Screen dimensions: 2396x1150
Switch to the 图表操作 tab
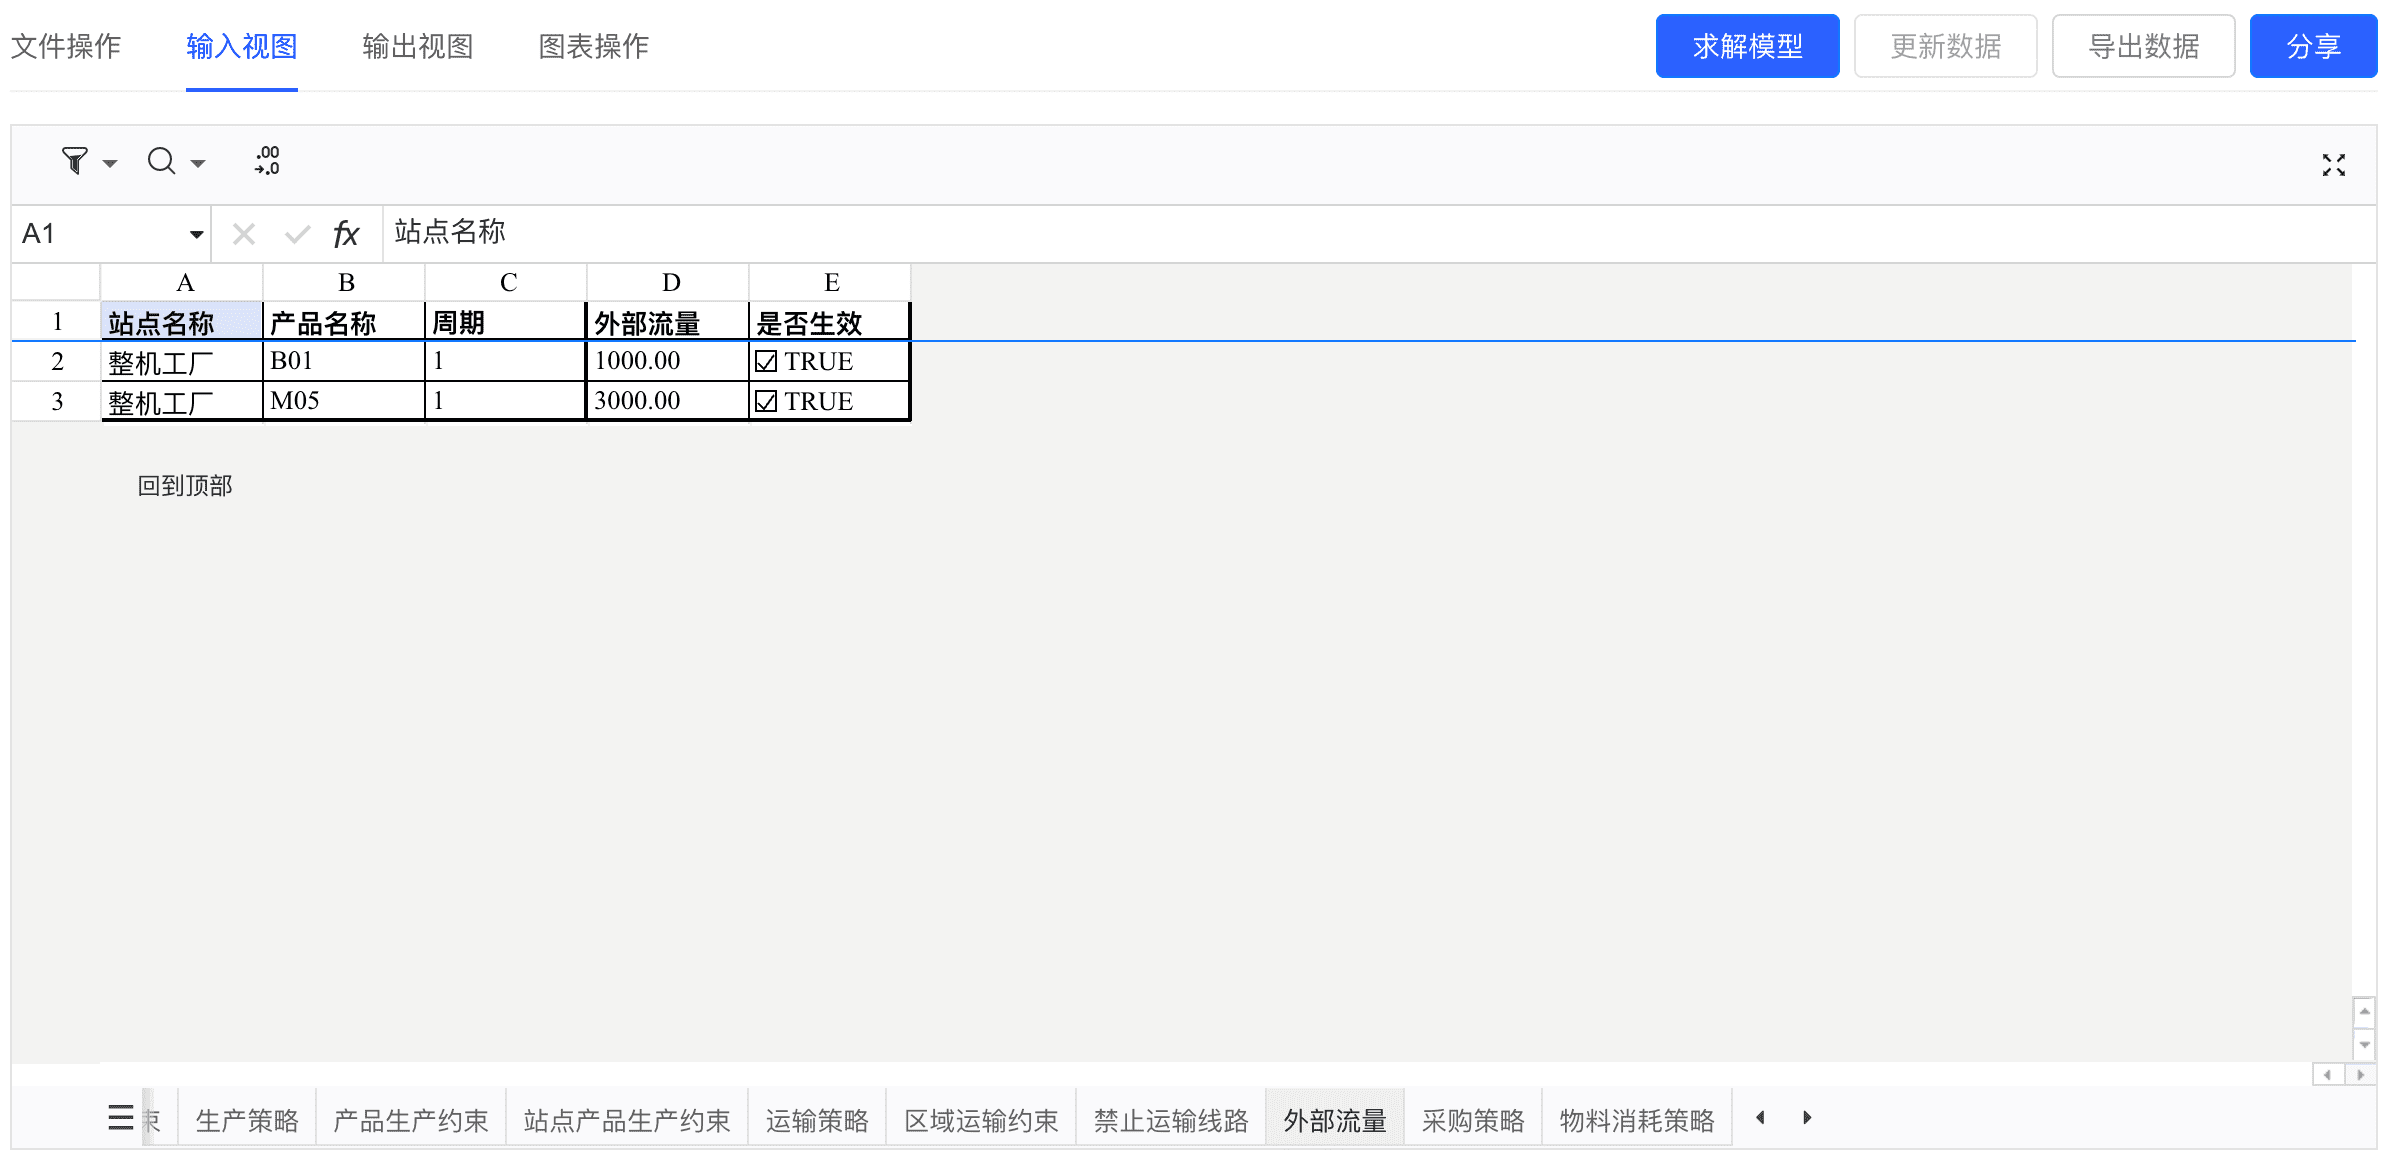tap(594, 46)
